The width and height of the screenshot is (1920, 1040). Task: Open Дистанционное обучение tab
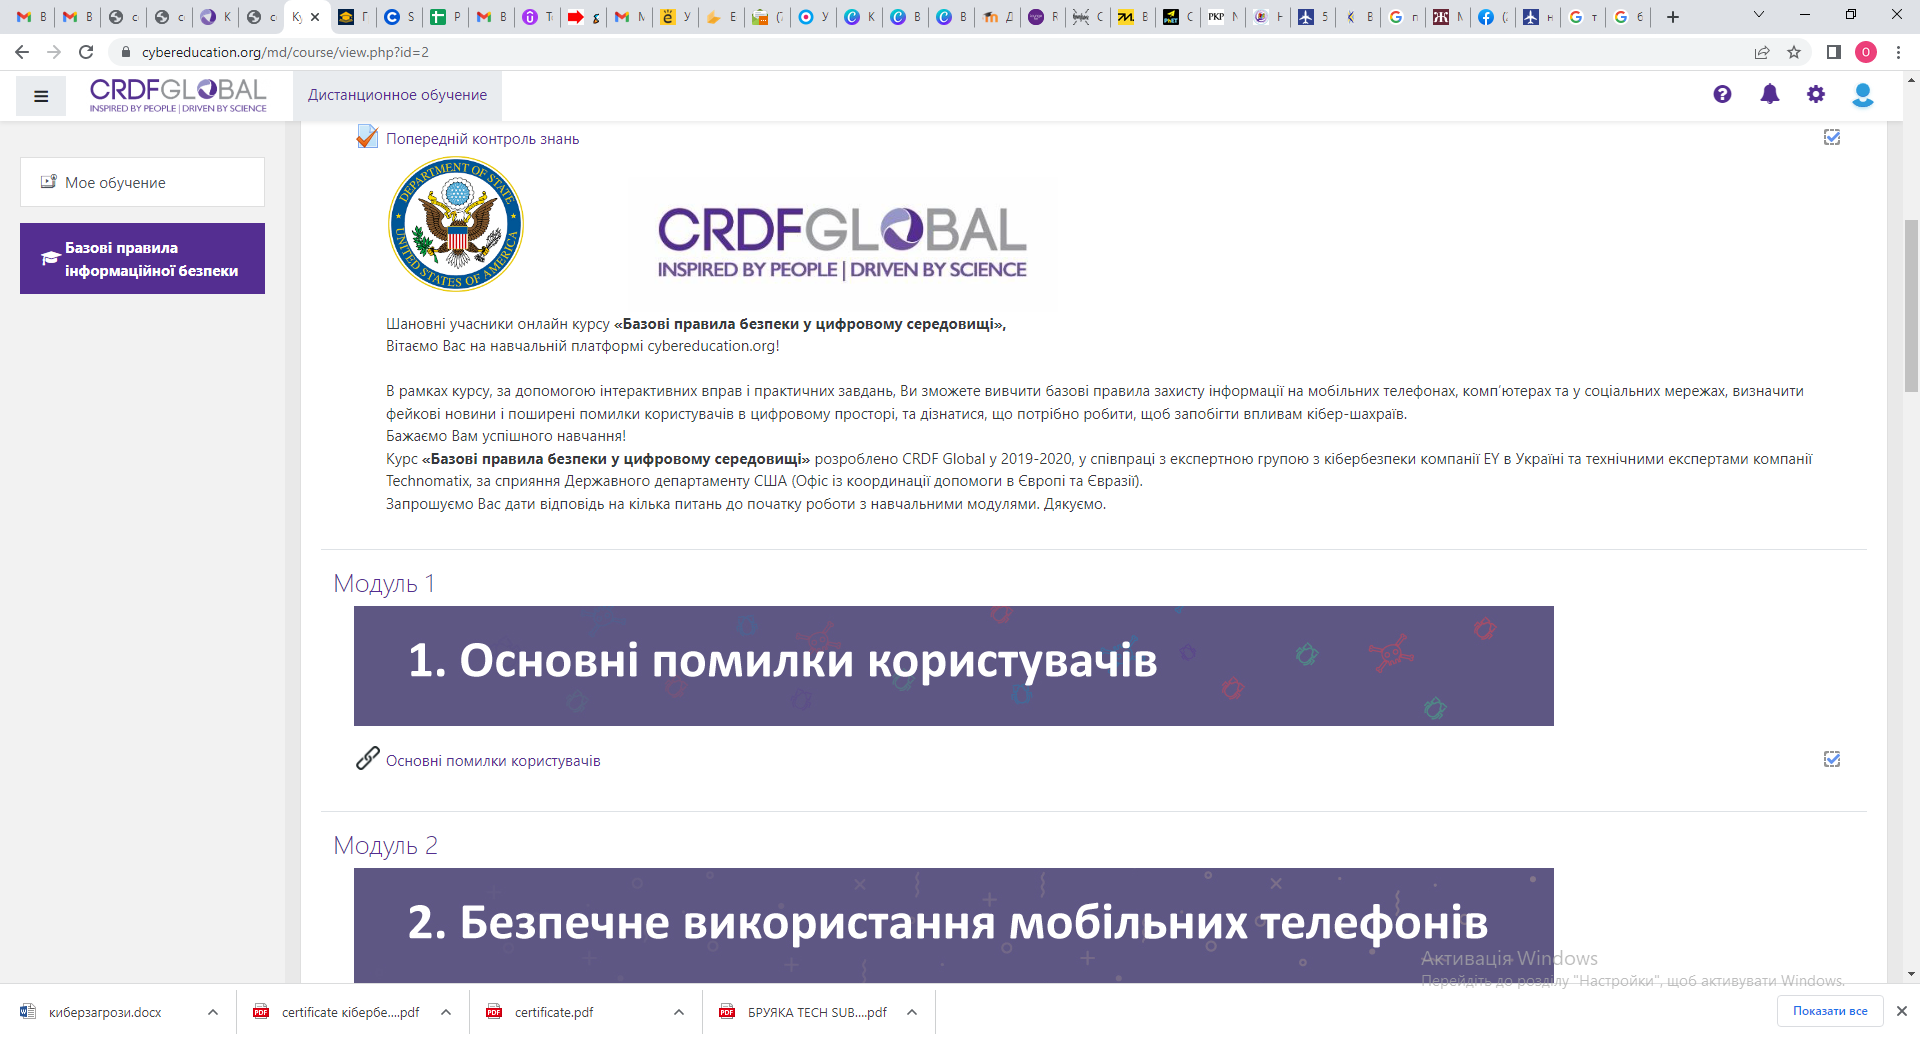397,95
